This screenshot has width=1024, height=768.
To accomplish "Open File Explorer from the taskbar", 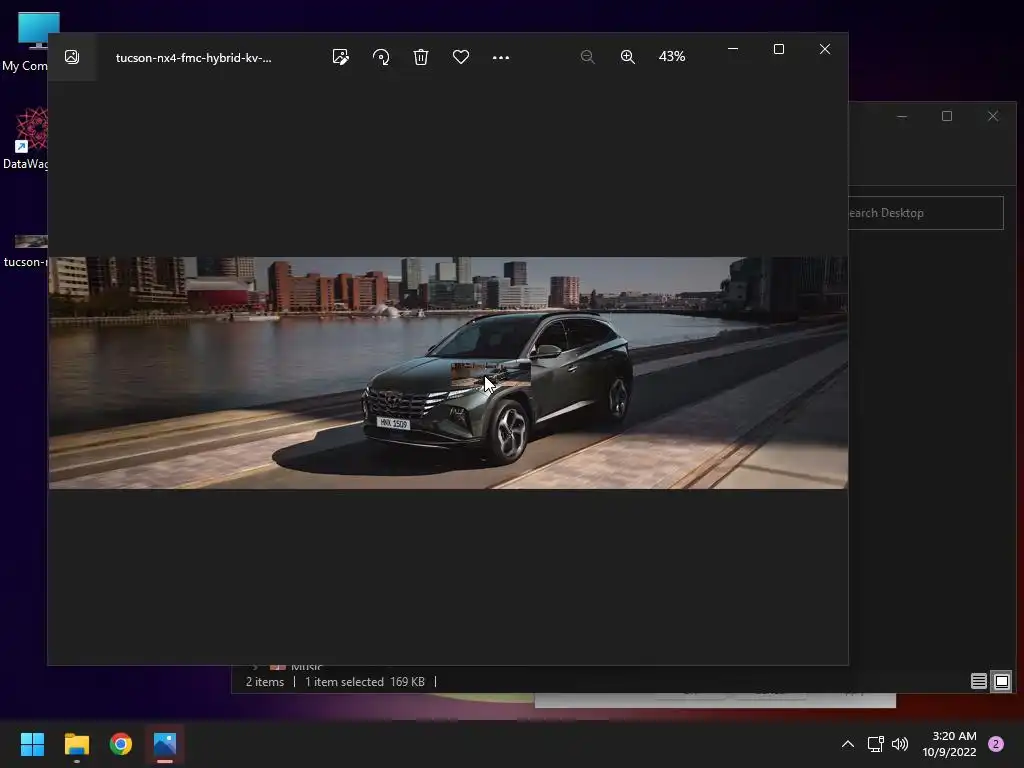I will pos(76,744).
